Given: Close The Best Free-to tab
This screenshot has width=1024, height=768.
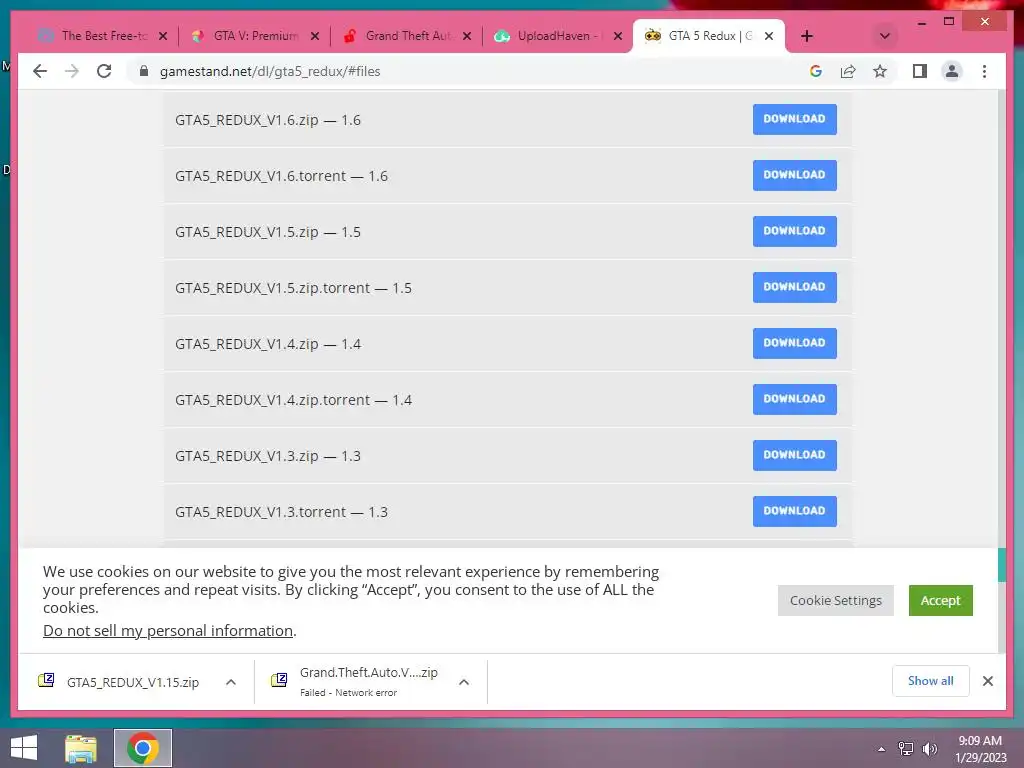Looking at the screenshot, I should (163, 36).
